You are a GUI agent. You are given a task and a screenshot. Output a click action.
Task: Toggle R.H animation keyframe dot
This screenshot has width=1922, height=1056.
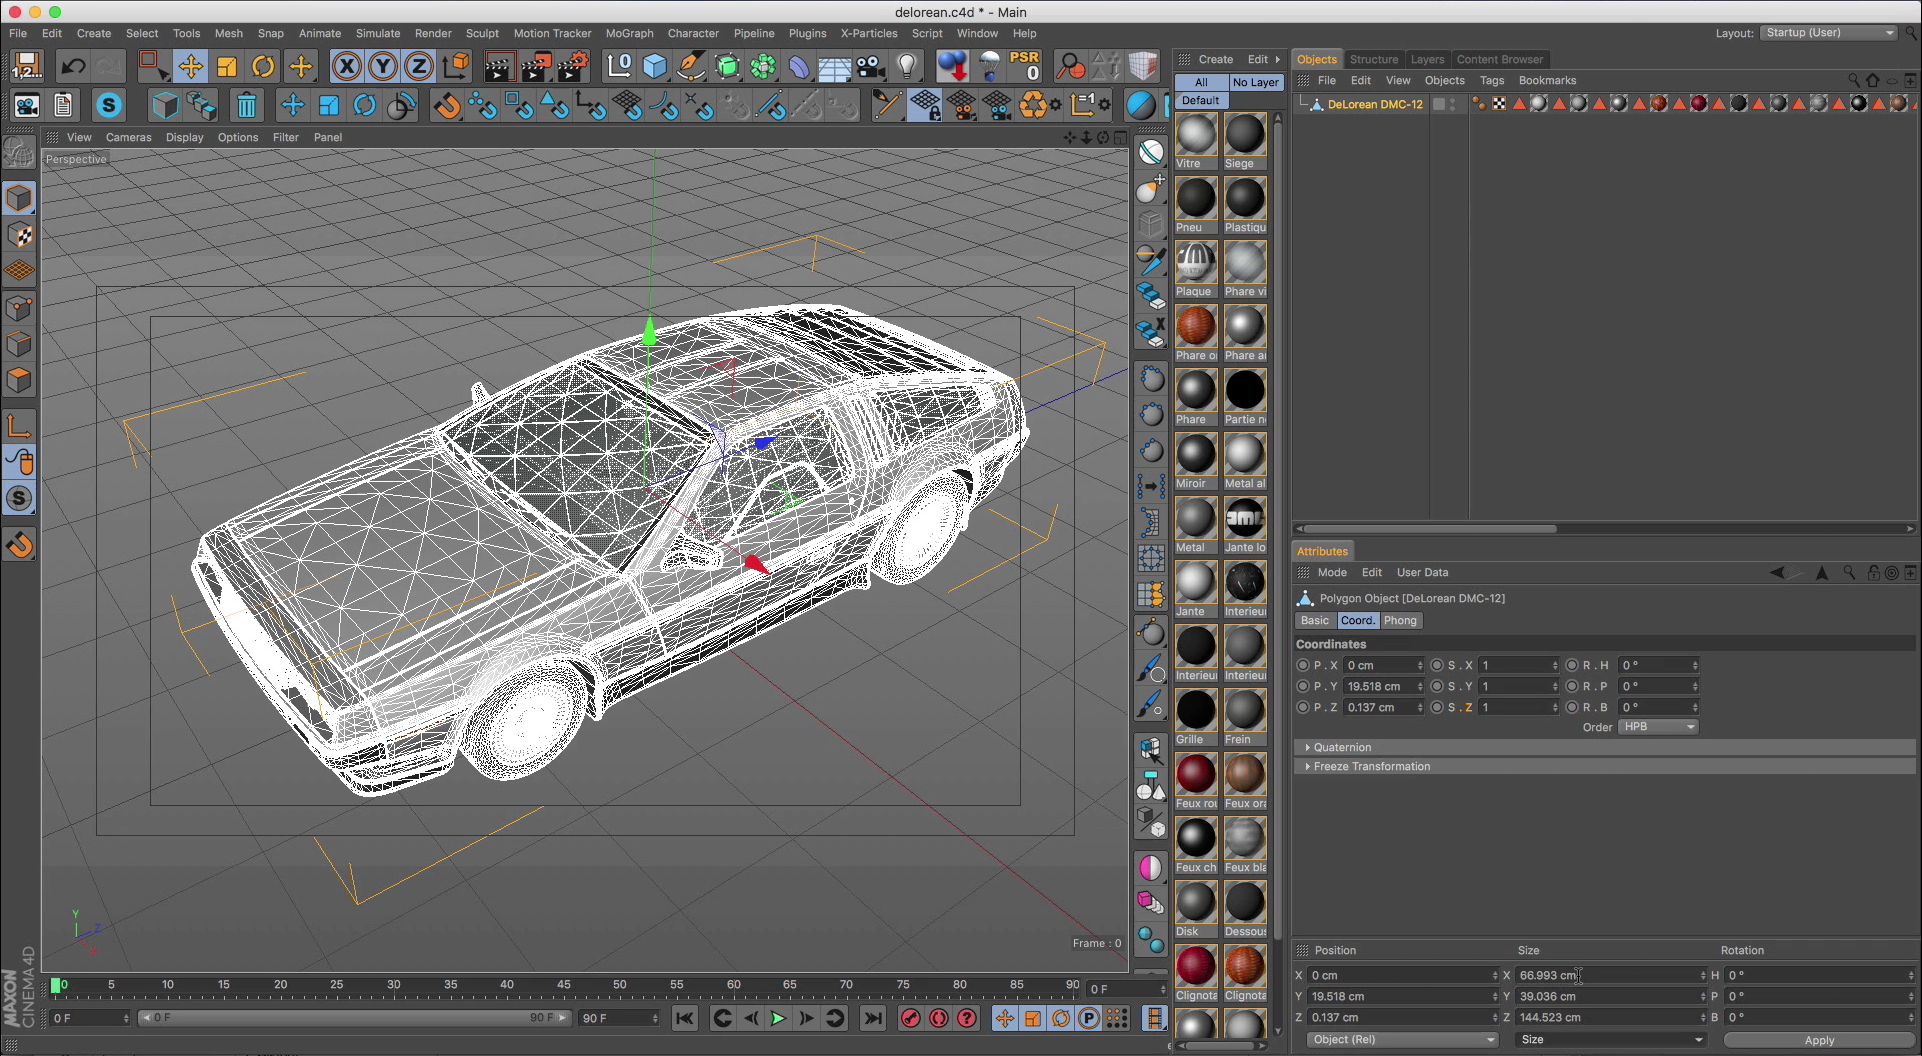(1572, 665)
